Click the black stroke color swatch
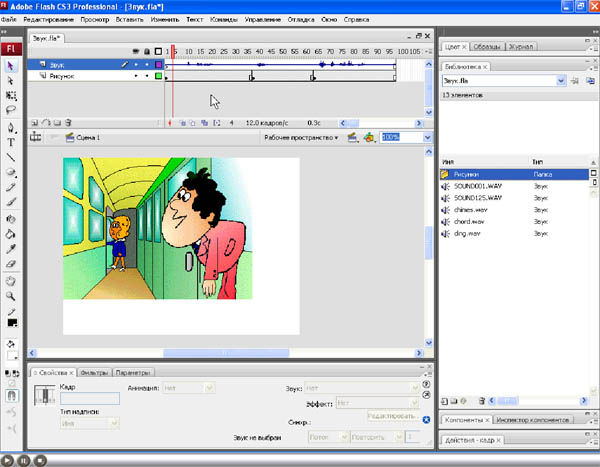This screenshot has height=467, width=600. click(12, 323)
